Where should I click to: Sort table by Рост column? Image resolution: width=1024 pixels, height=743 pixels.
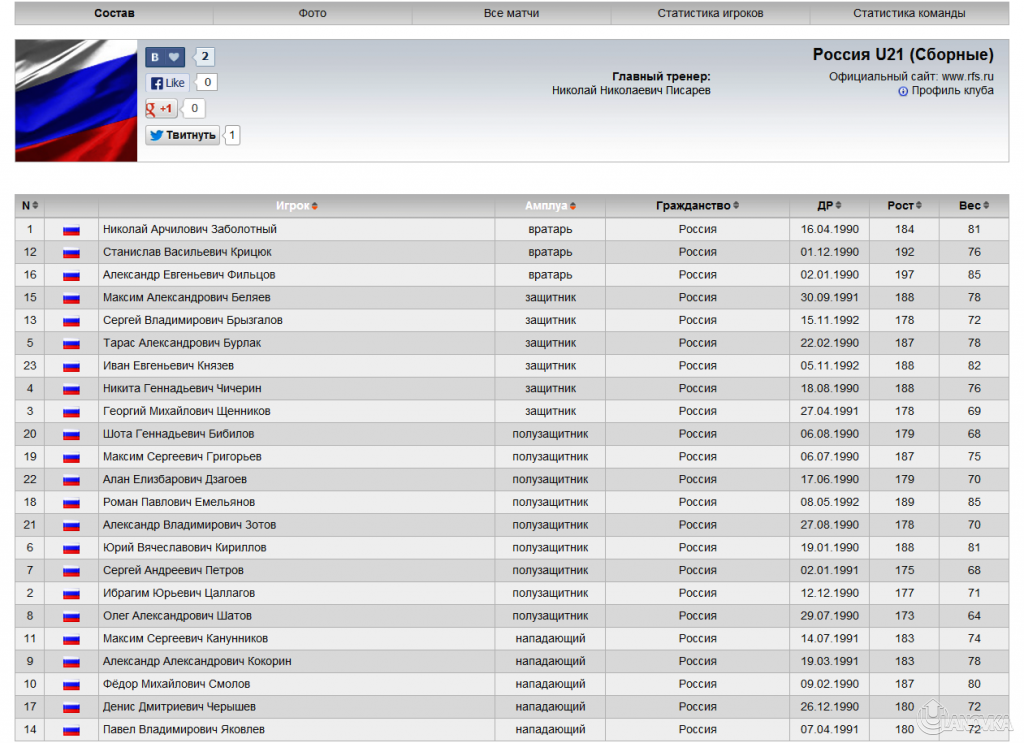[x=904, y=206]
